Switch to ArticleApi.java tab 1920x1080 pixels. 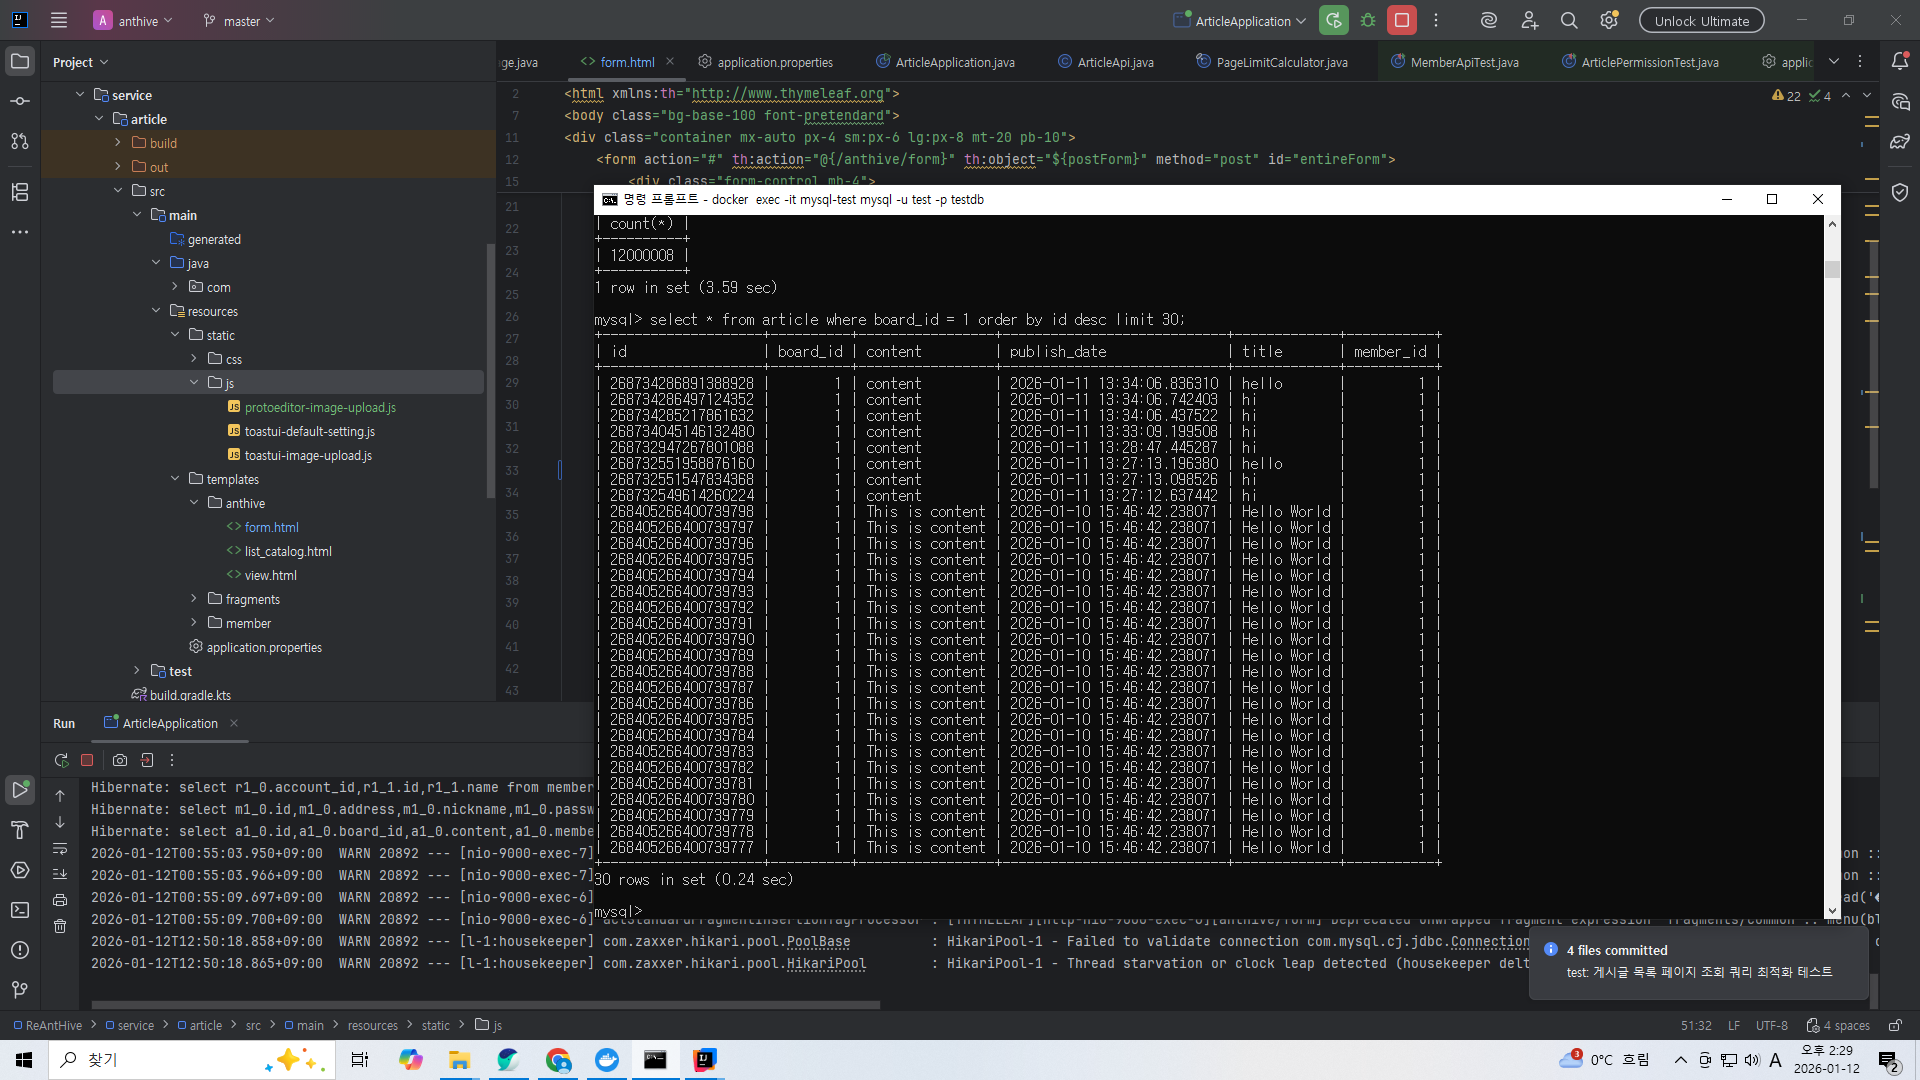coord(1114,62)
